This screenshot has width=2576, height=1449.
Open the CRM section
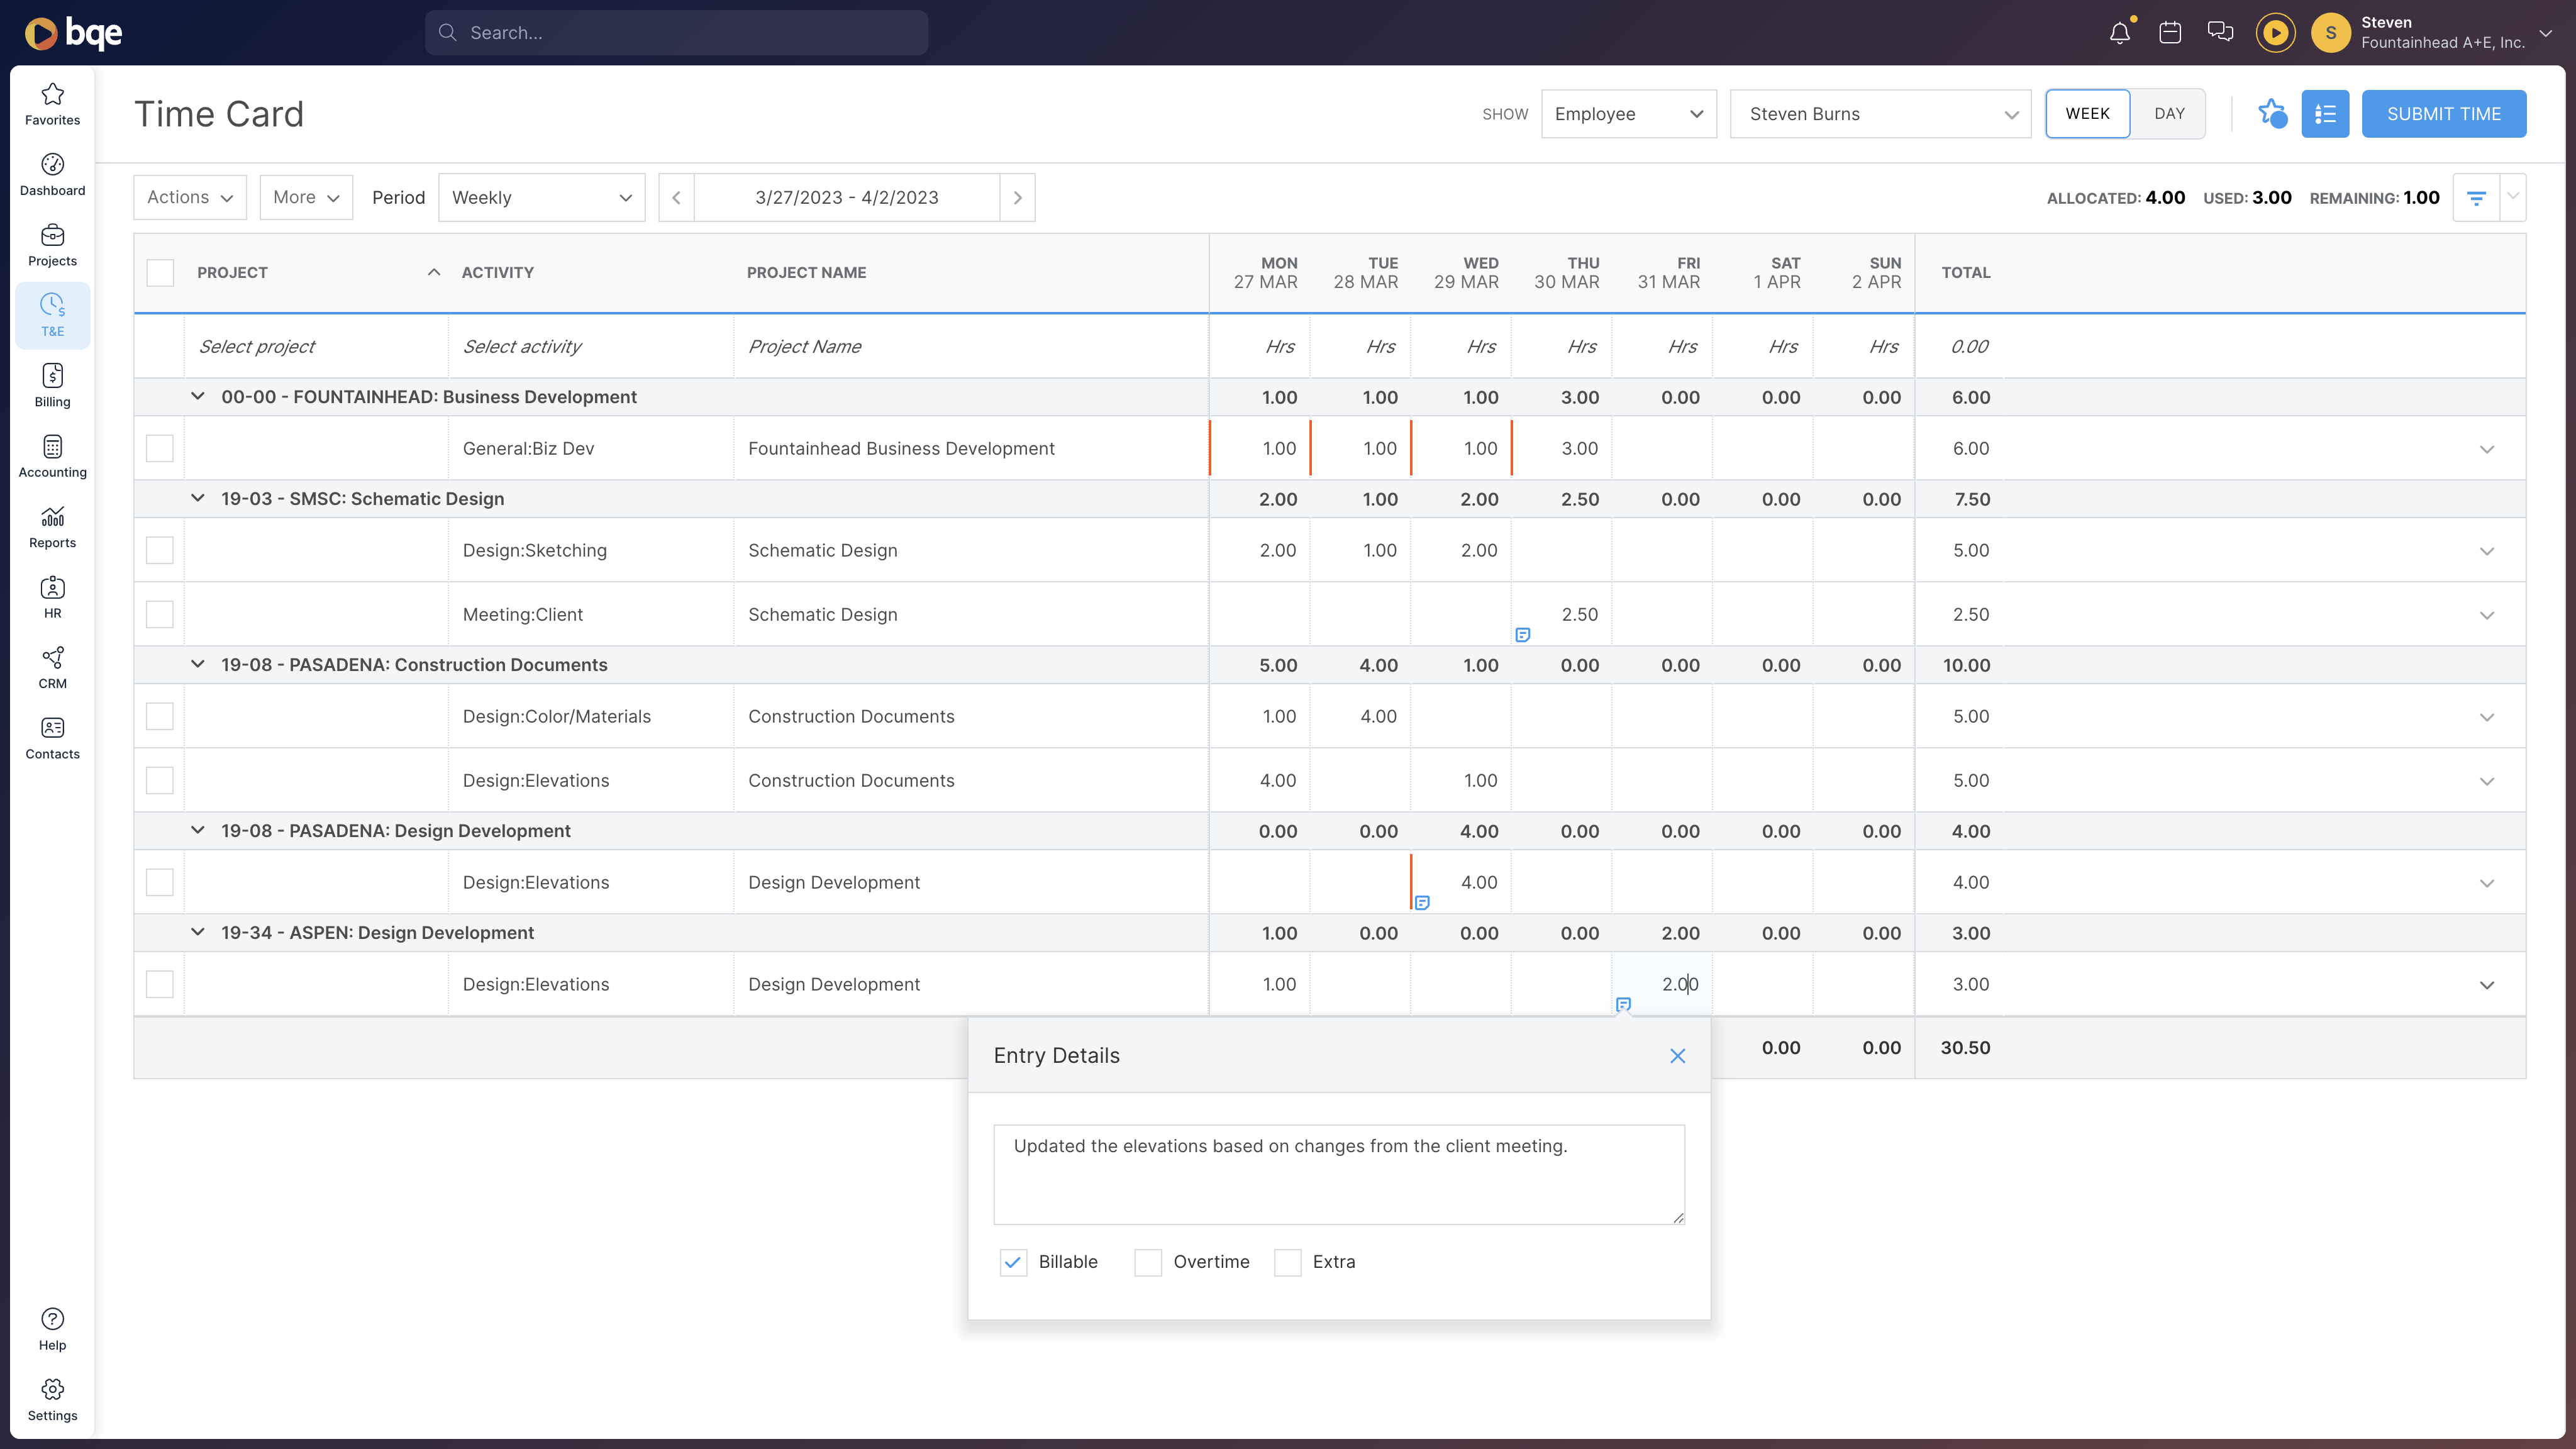pyautogui.click(x=52, y=667)
